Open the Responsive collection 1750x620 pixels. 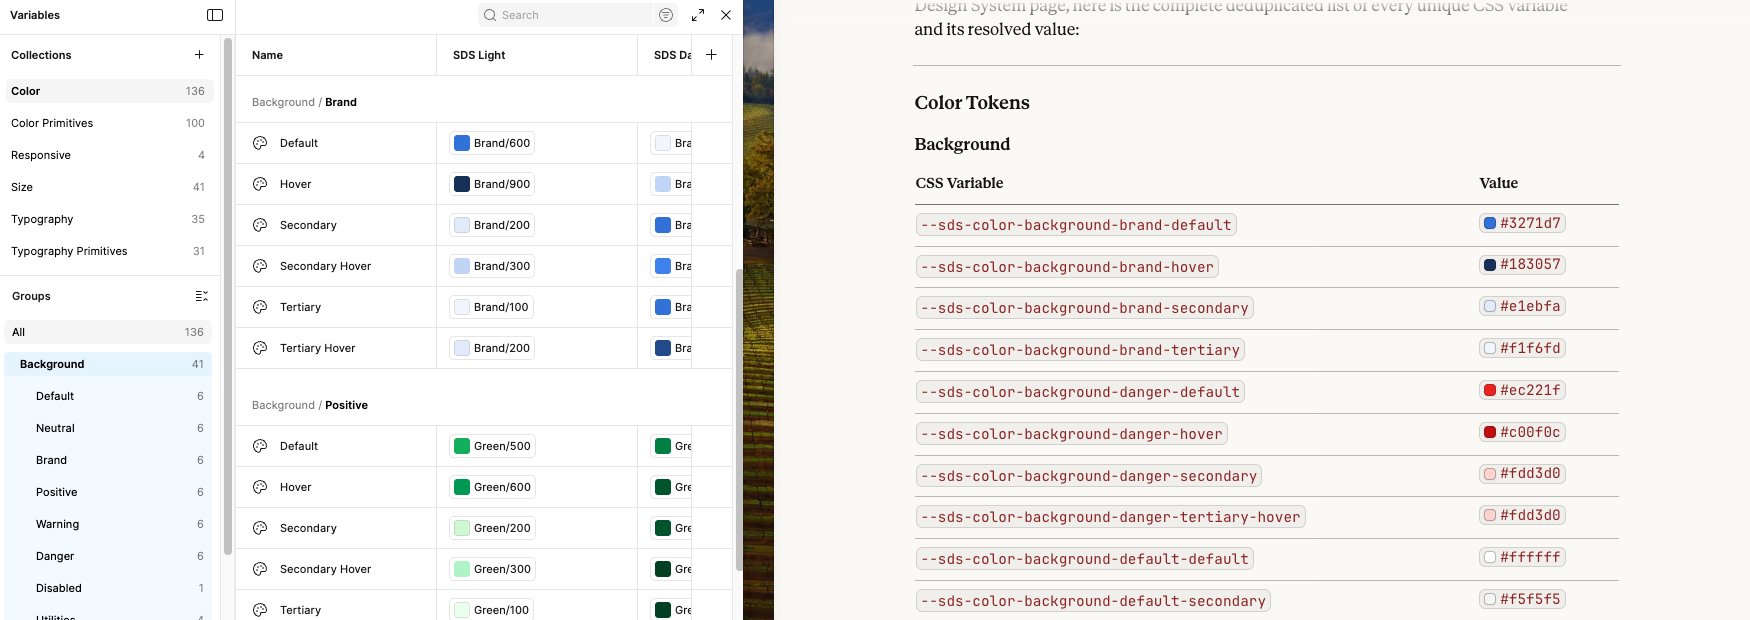pyautogui.click(x=108, y=155)
